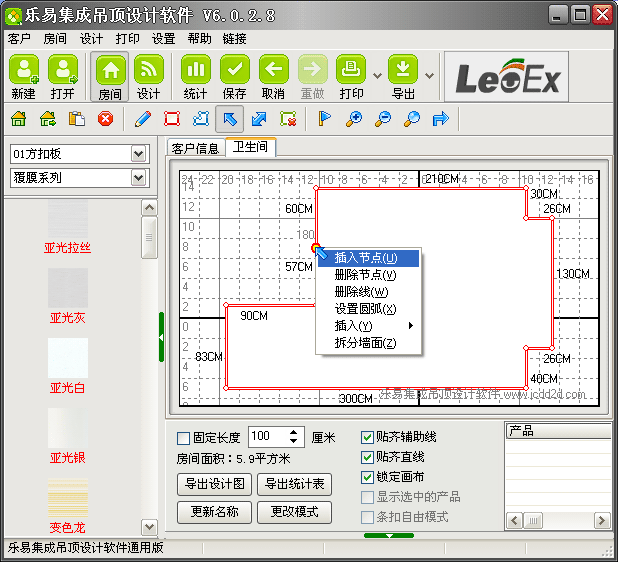Enable the 固定长度 checkbox
The image size is (618, 562).
[183, 438]
